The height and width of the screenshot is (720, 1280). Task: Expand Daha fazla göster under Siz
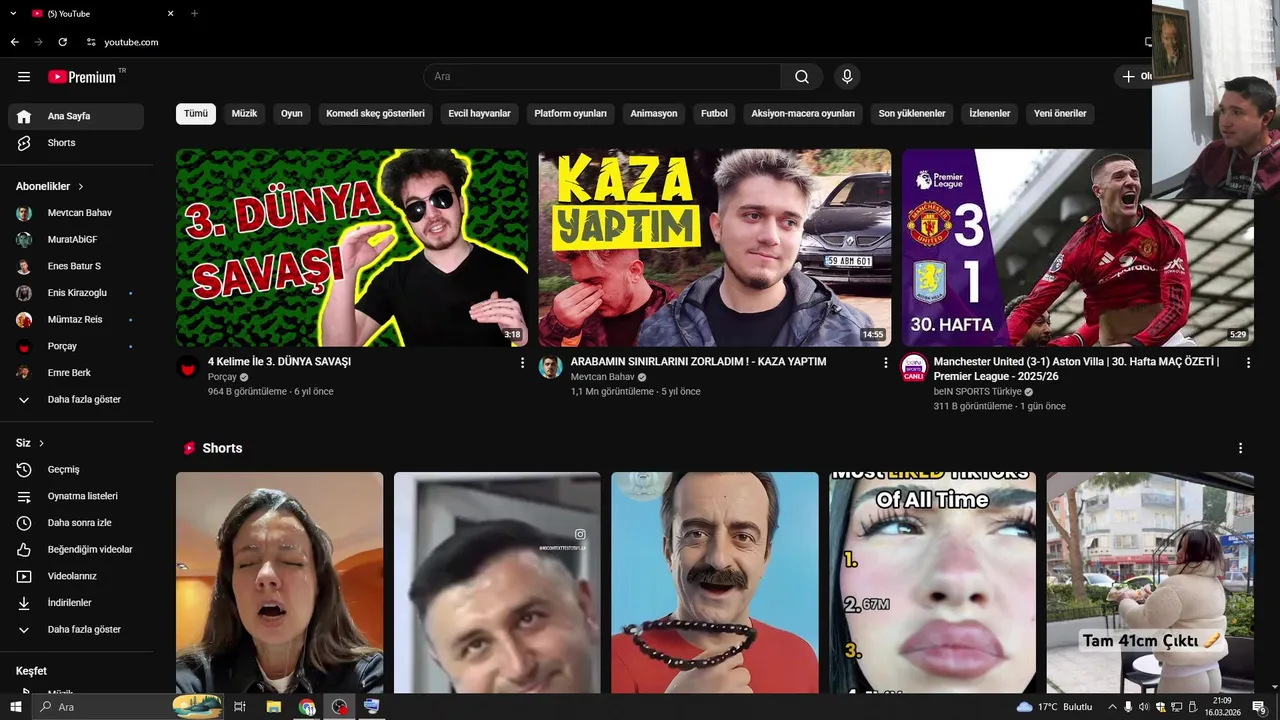click(76, 630)
